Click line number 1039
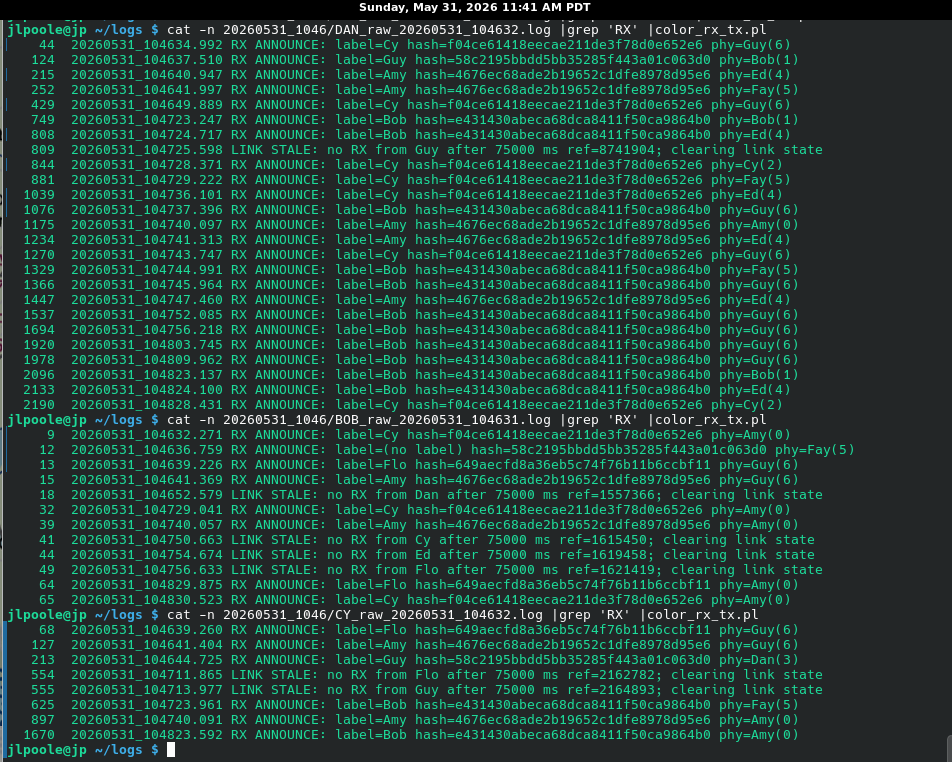This screenshot has height=762, width=952. (39, 195)
